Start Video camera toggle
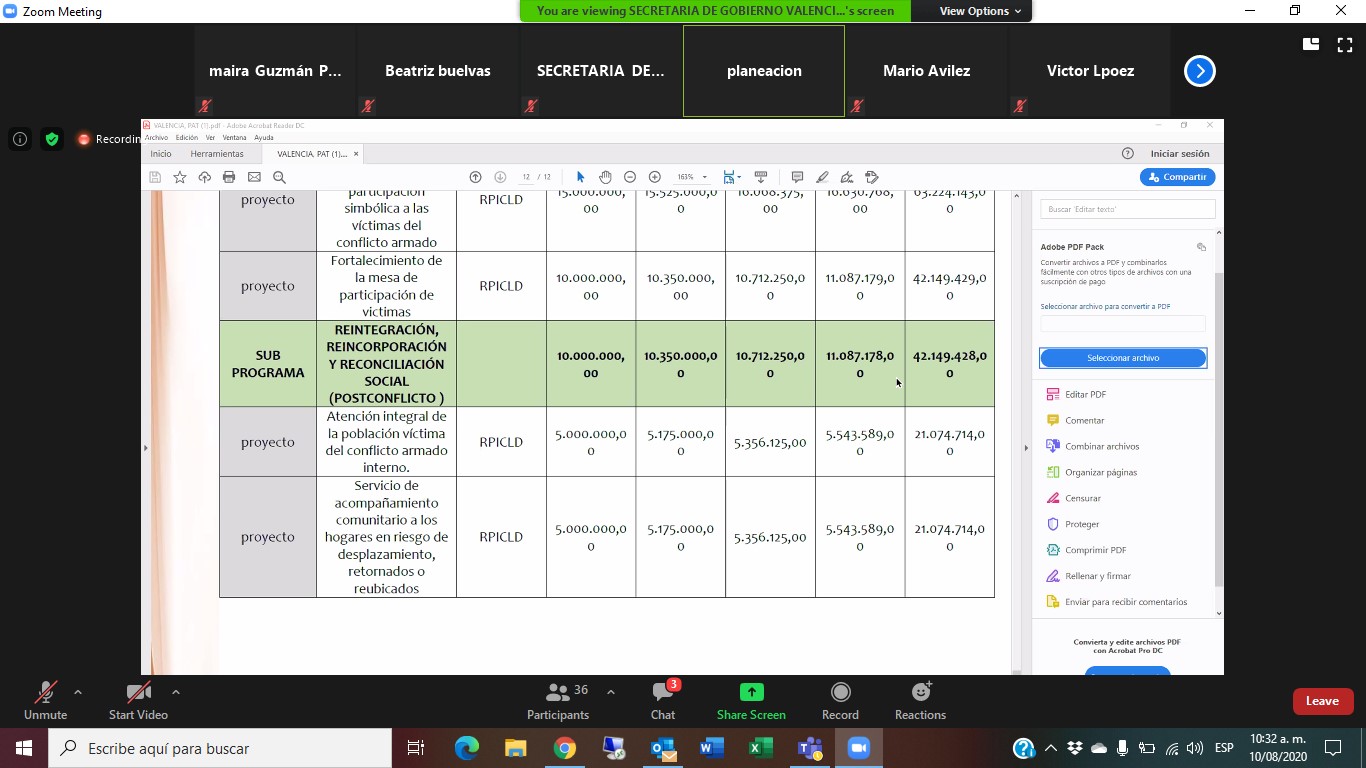The width and height of the screenshot is (1366, 768). coord(138,701)
